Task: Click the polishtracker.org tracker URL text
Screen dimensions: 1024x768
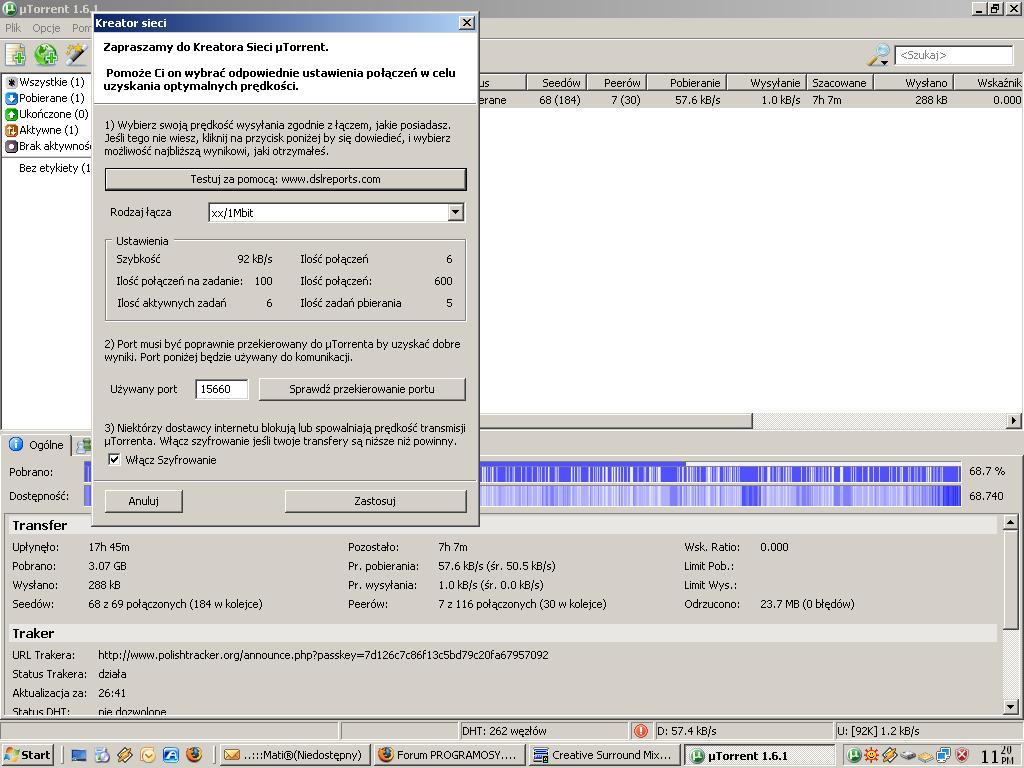Action: tap(323, 655)
